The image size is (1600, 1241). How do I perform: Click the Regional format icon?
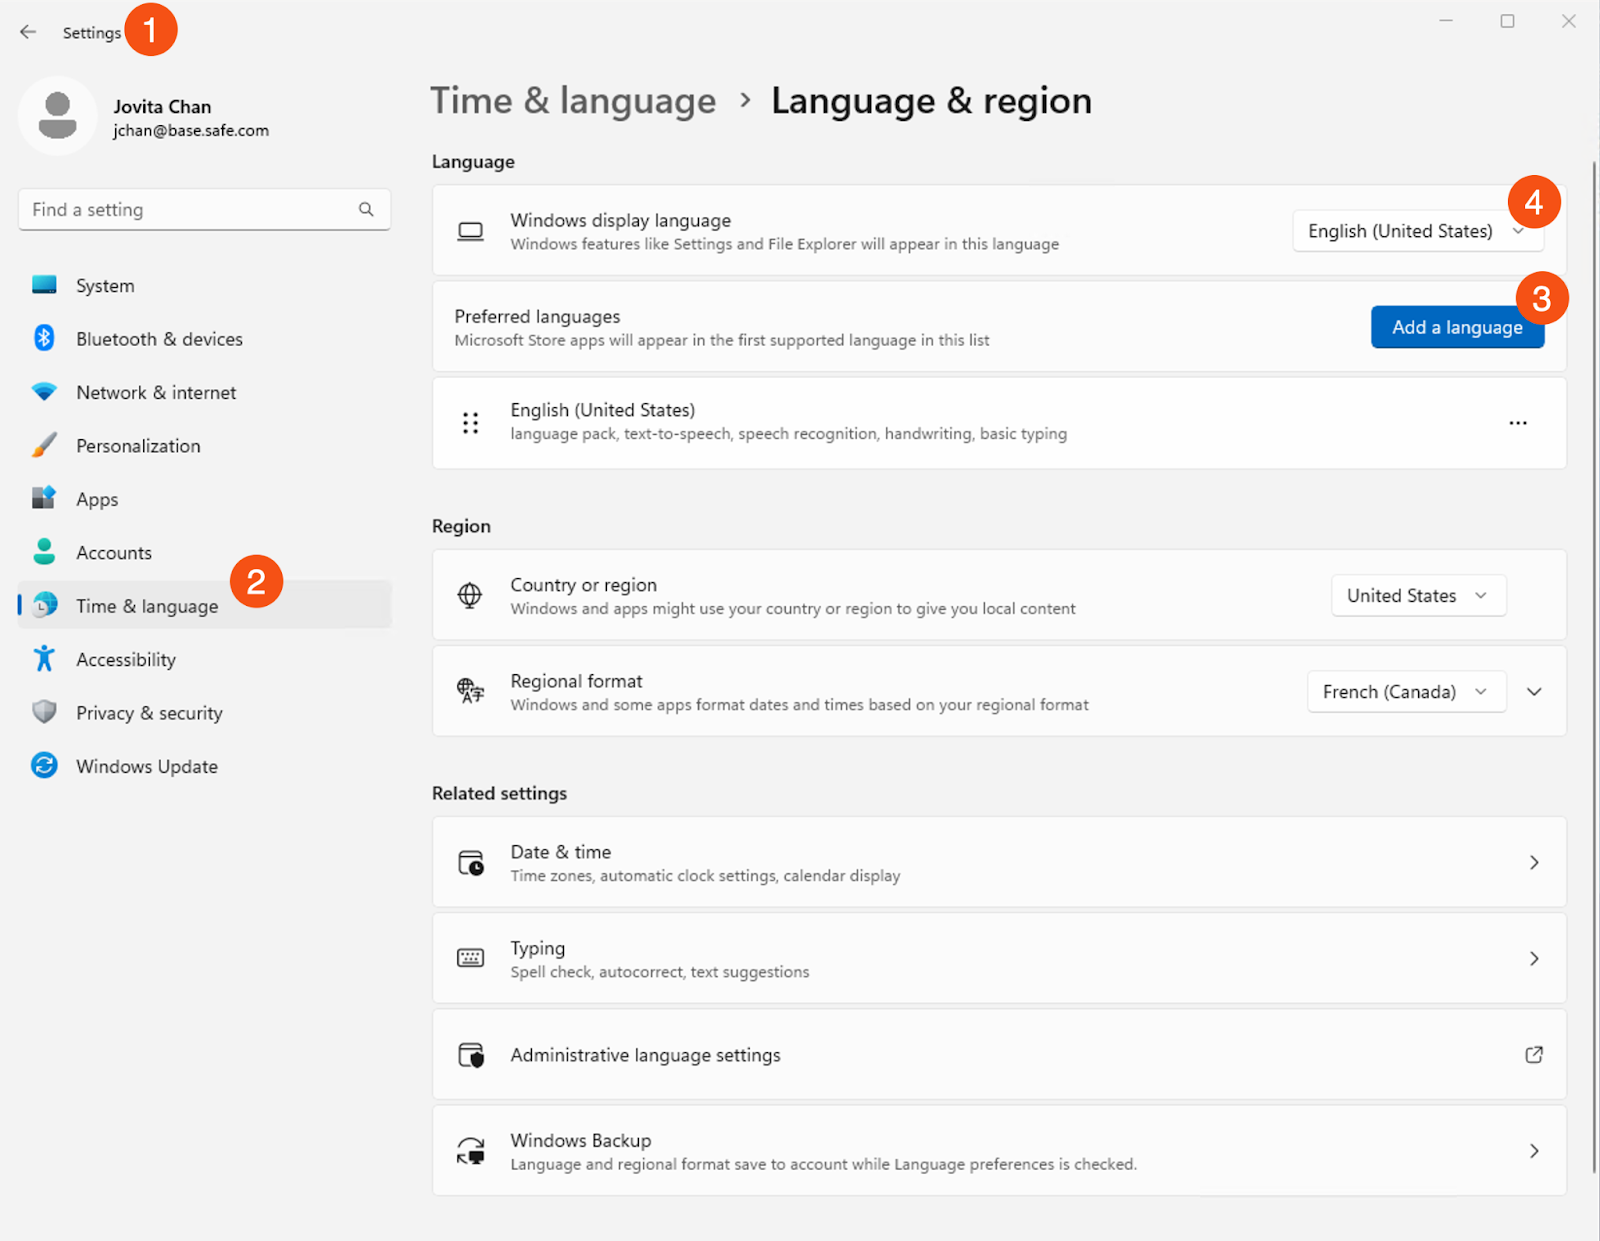(470, 691)
